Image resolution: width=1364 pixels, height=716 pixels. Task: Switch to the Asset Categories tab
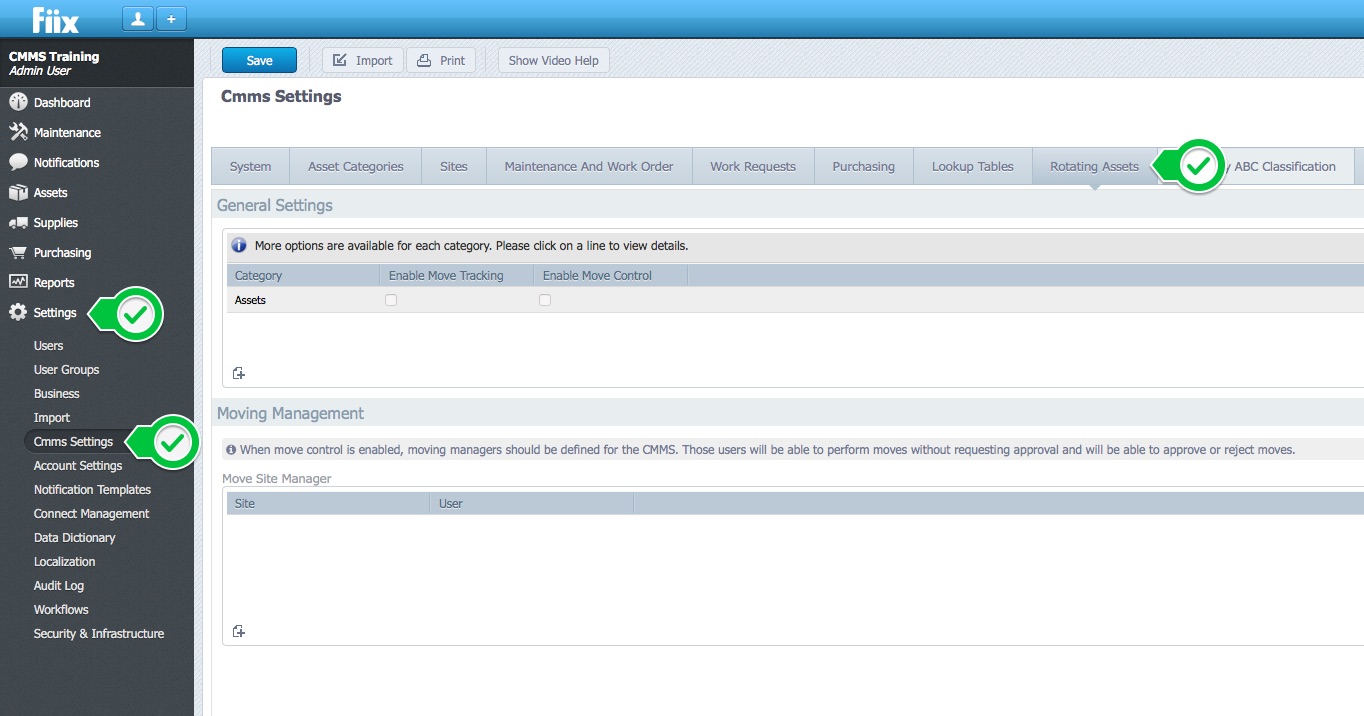coord(355,166)
